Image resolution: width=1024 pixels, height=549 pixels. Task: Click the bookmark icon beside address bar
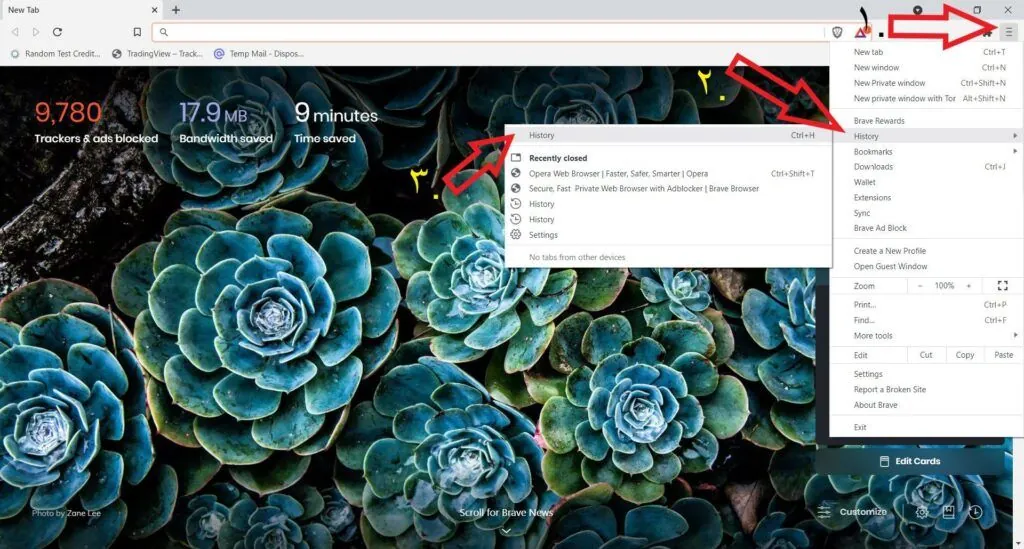pyautogui.click(x=137, y=32)
